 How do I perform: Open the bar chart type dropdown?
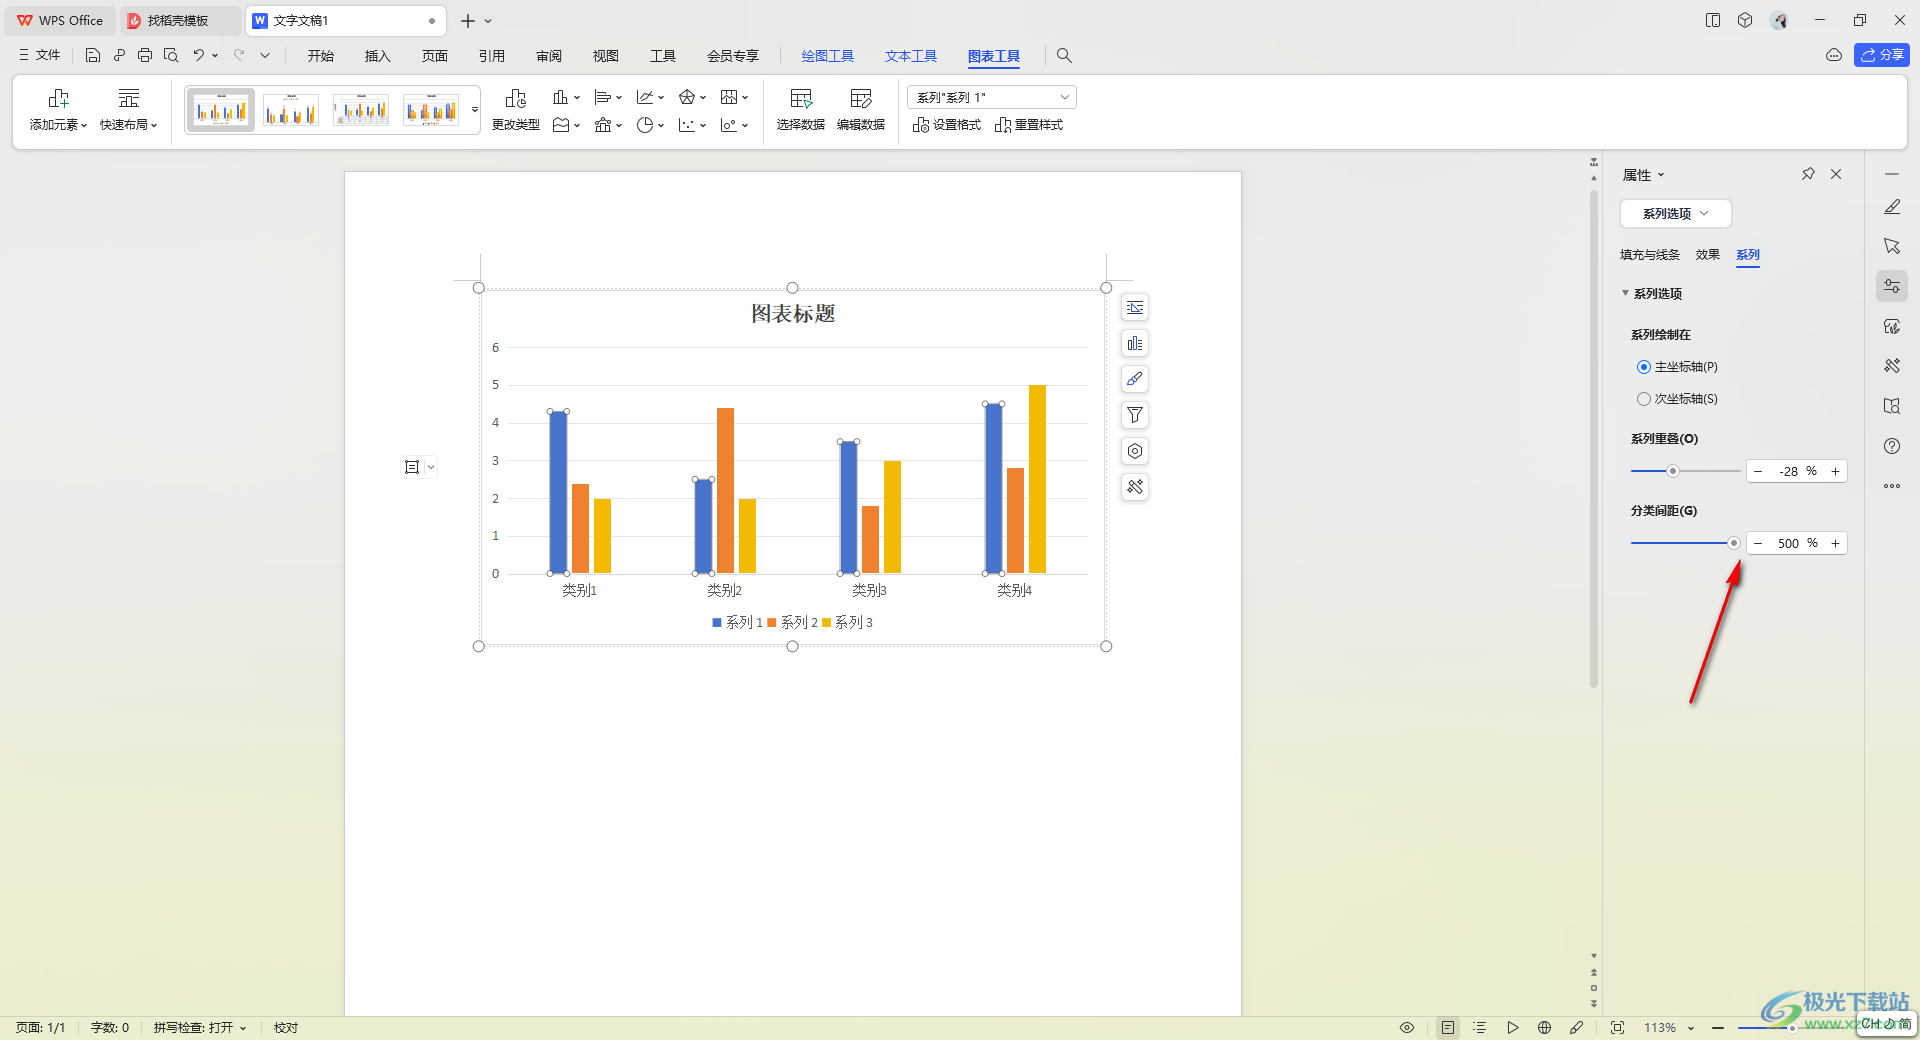click(608, 97)
